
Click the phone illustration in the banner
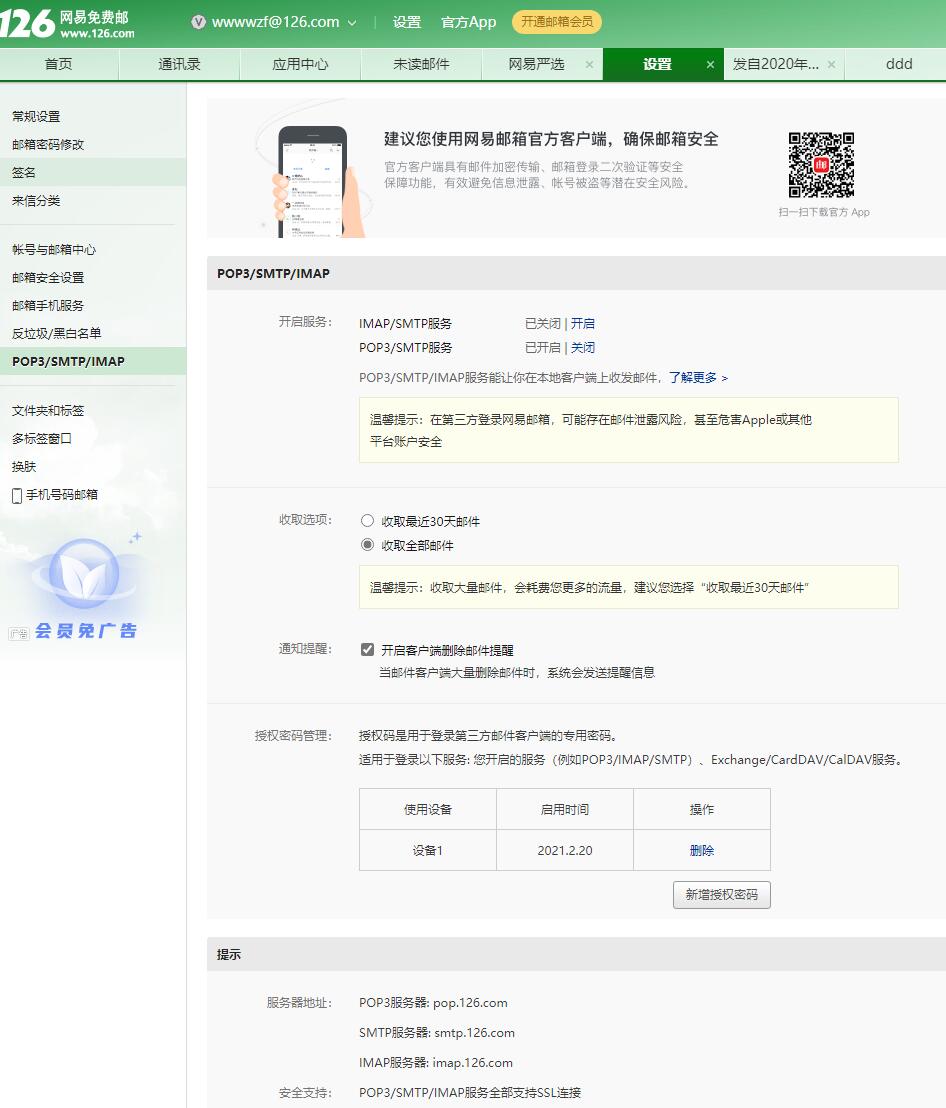pyautogui.click(x=314, y=181)
